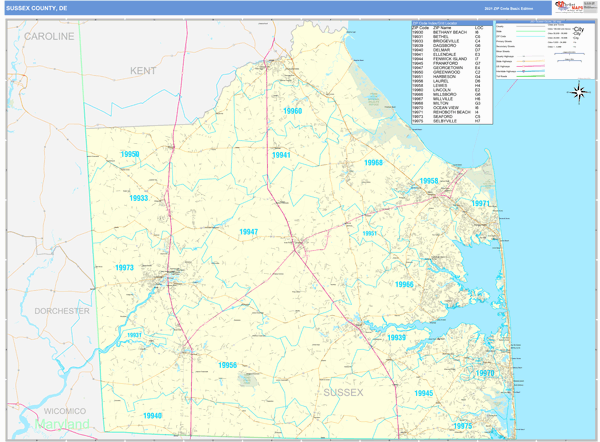Click the CAROLINE county label
Screen dimensions: 600x442
point(49,36)
